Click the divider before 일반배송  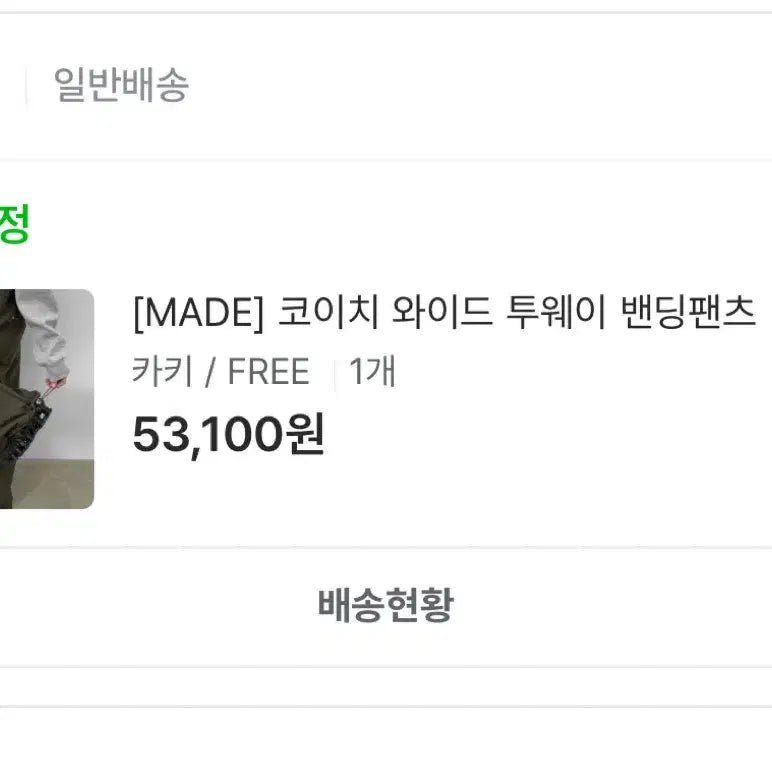(x=26, y=87)
